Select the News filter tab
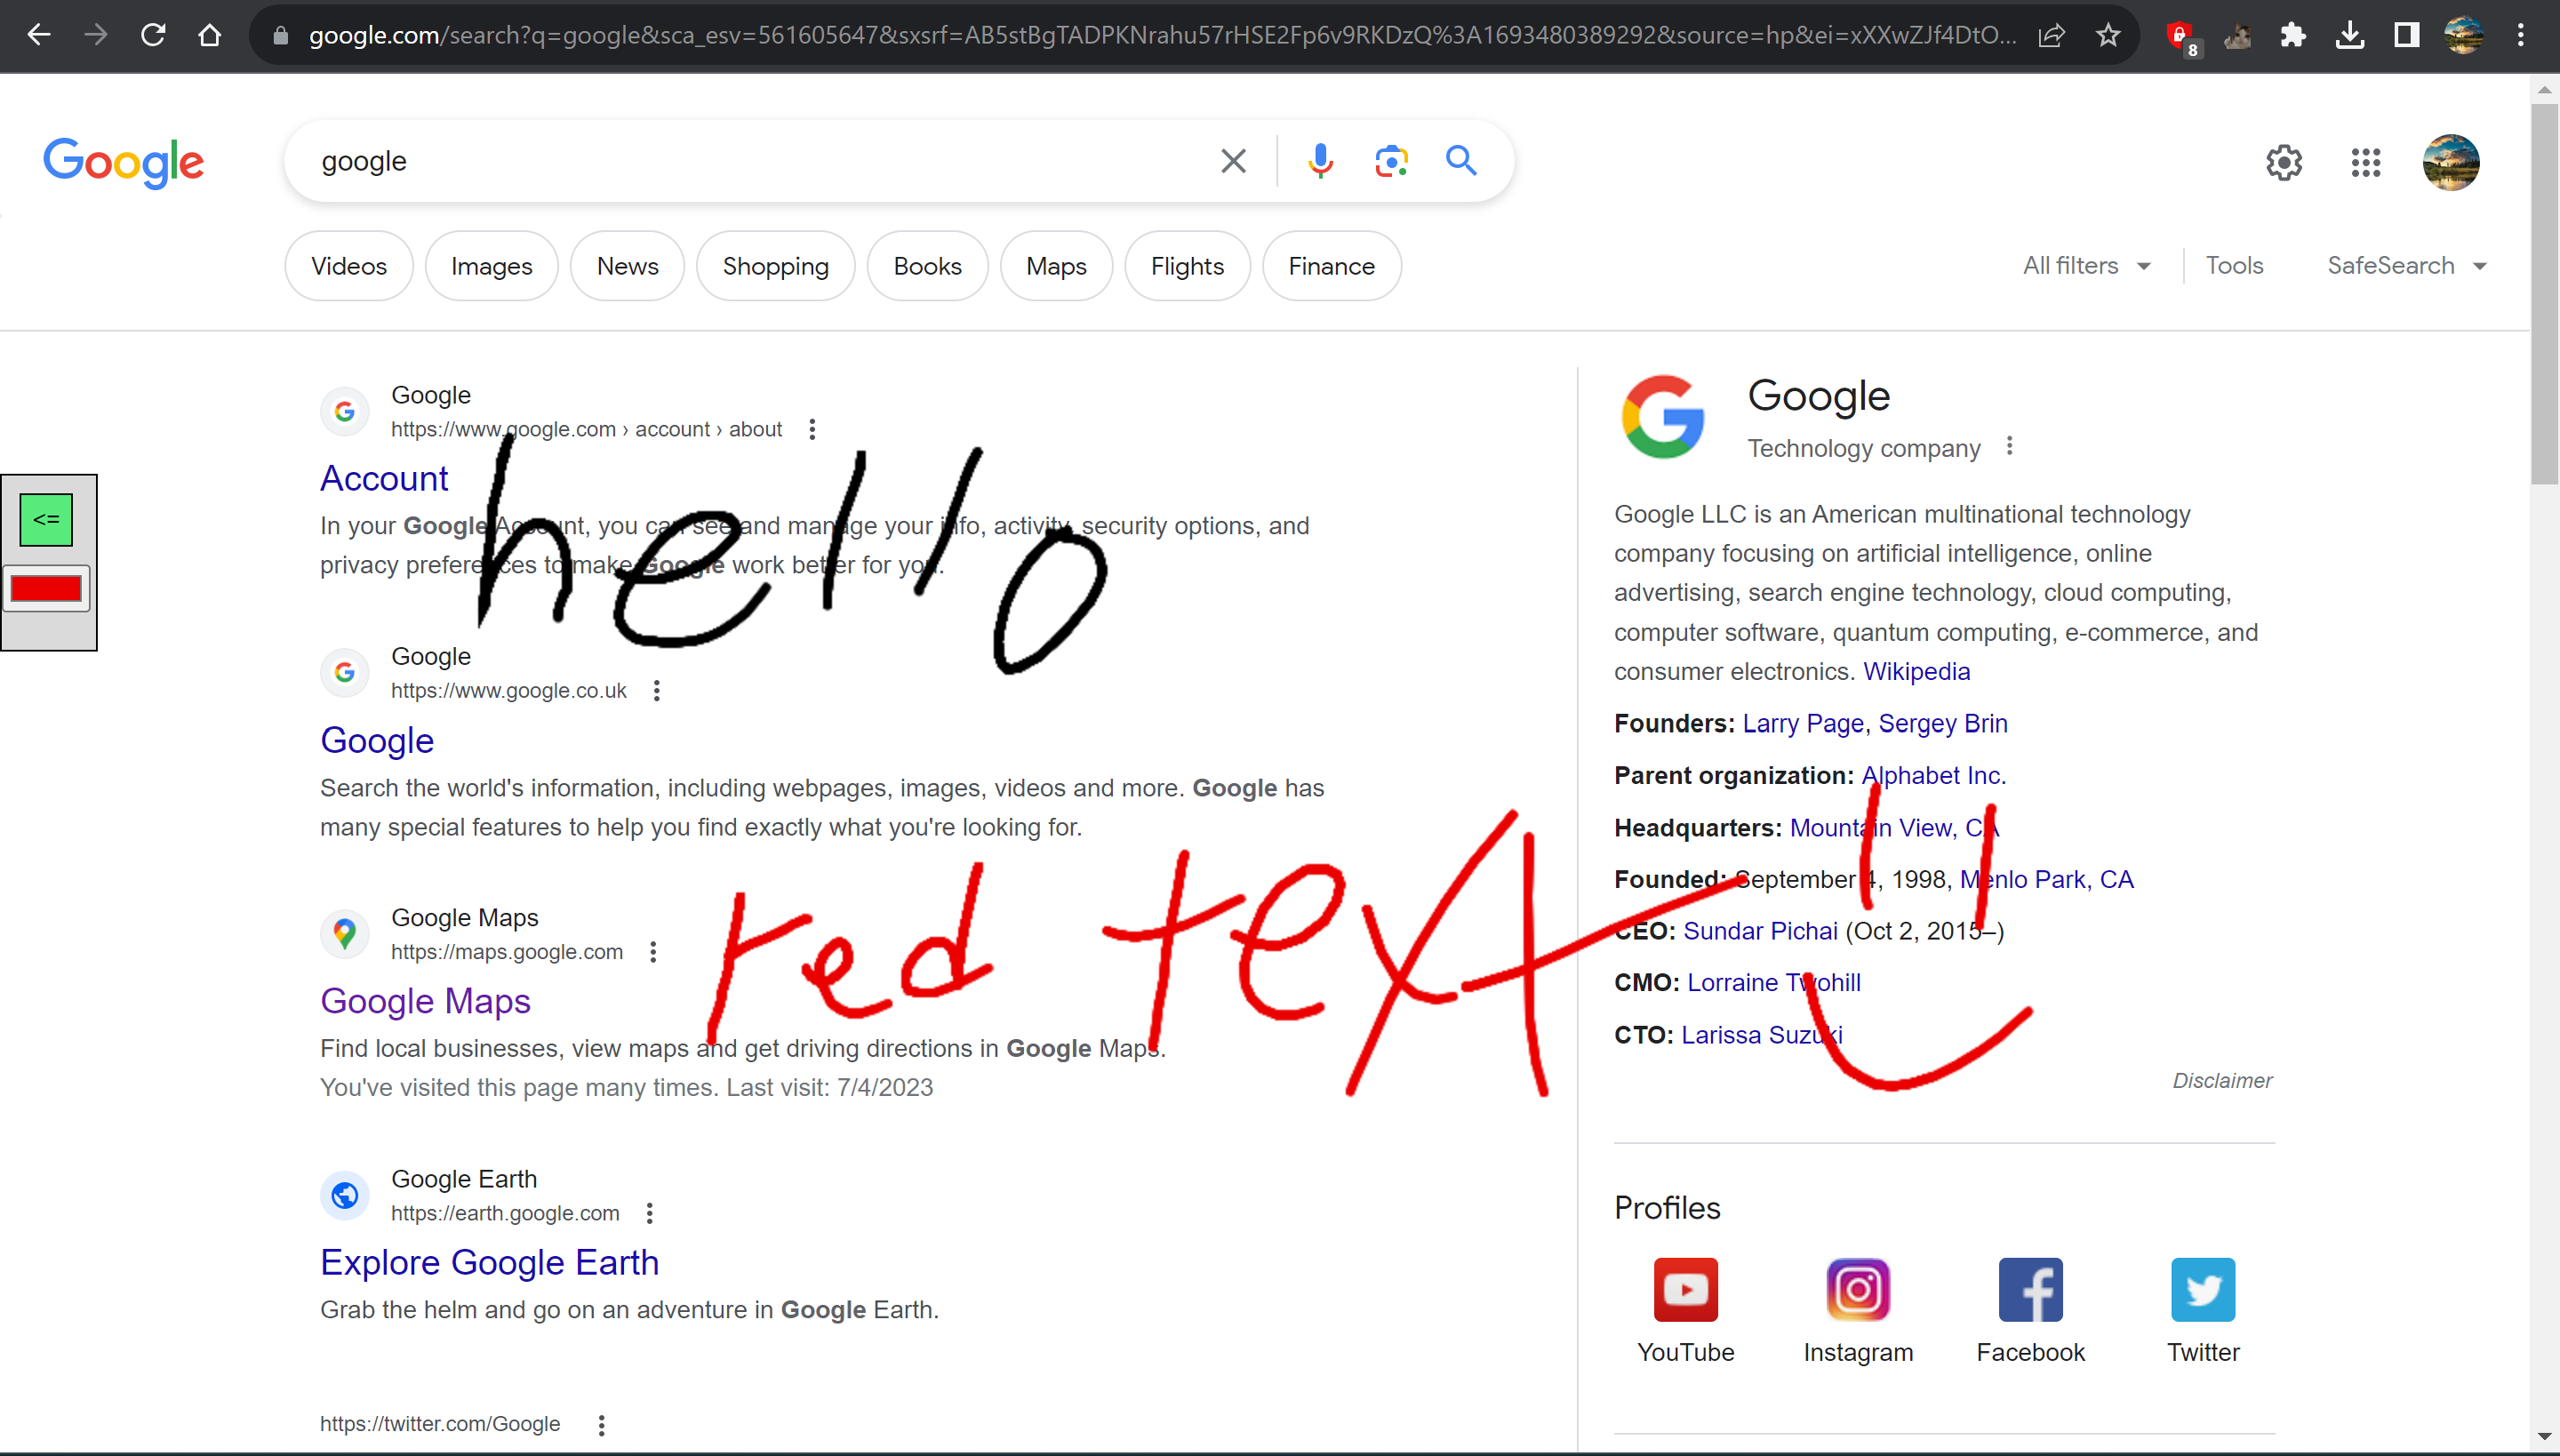 click(x=627, y=266)
